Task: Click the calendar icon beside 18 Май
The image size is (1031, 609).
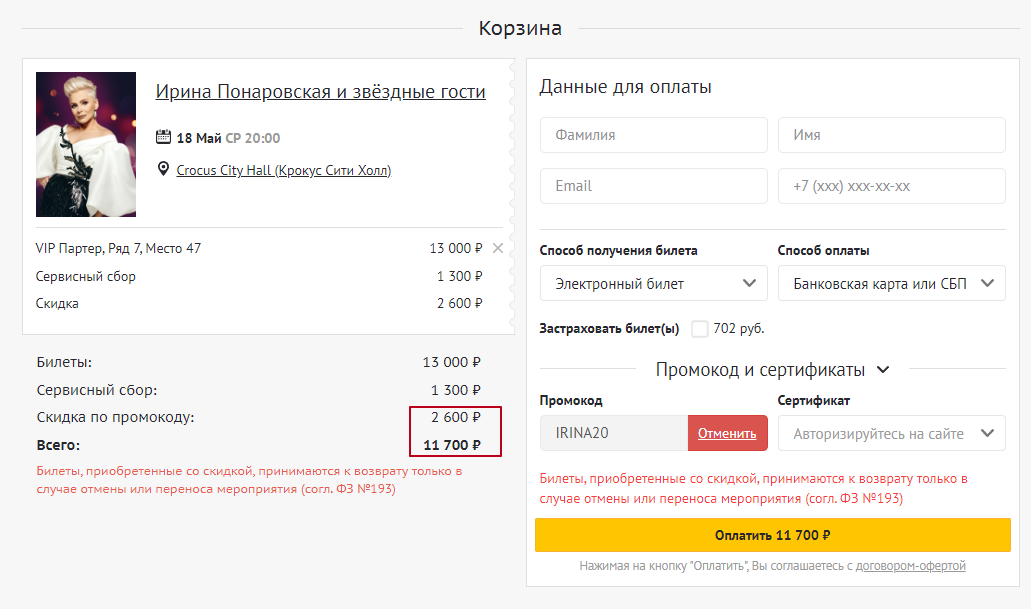Action: 164,137
